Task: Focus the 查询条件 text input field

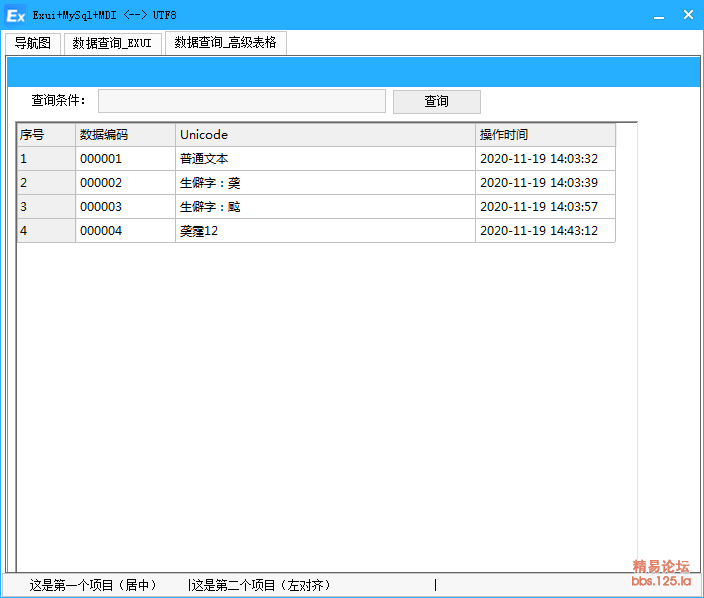Action: coord(241,101)
